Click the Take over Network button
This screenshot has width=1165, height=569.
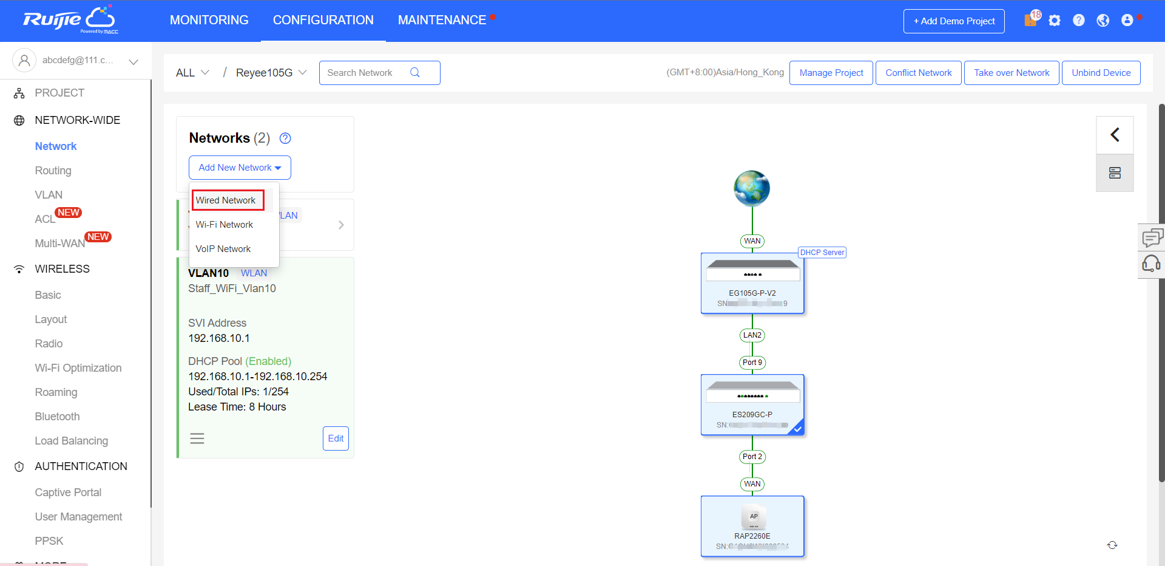(x=1011, y=73)
